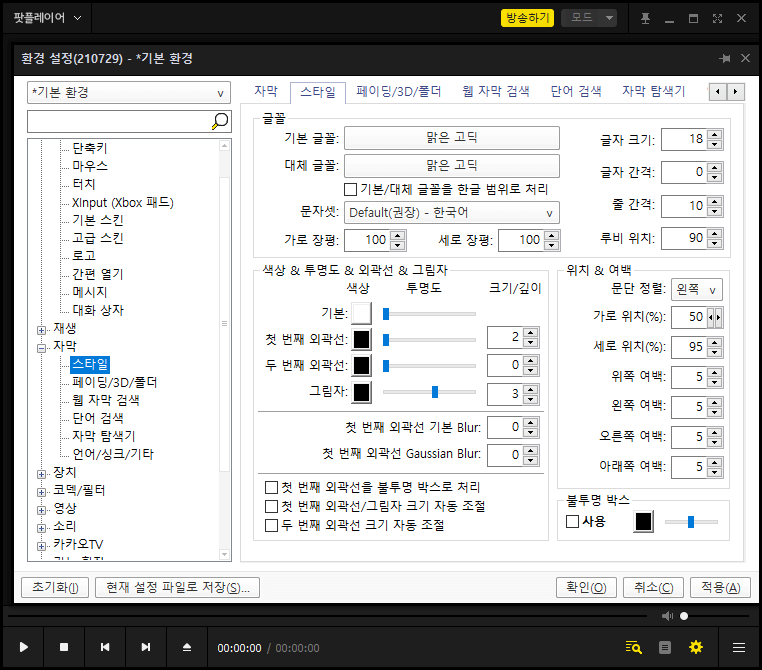762x670 pixels.
Task: Open the 모드 dropdown in title bar
Action: [x=589, y=18]
